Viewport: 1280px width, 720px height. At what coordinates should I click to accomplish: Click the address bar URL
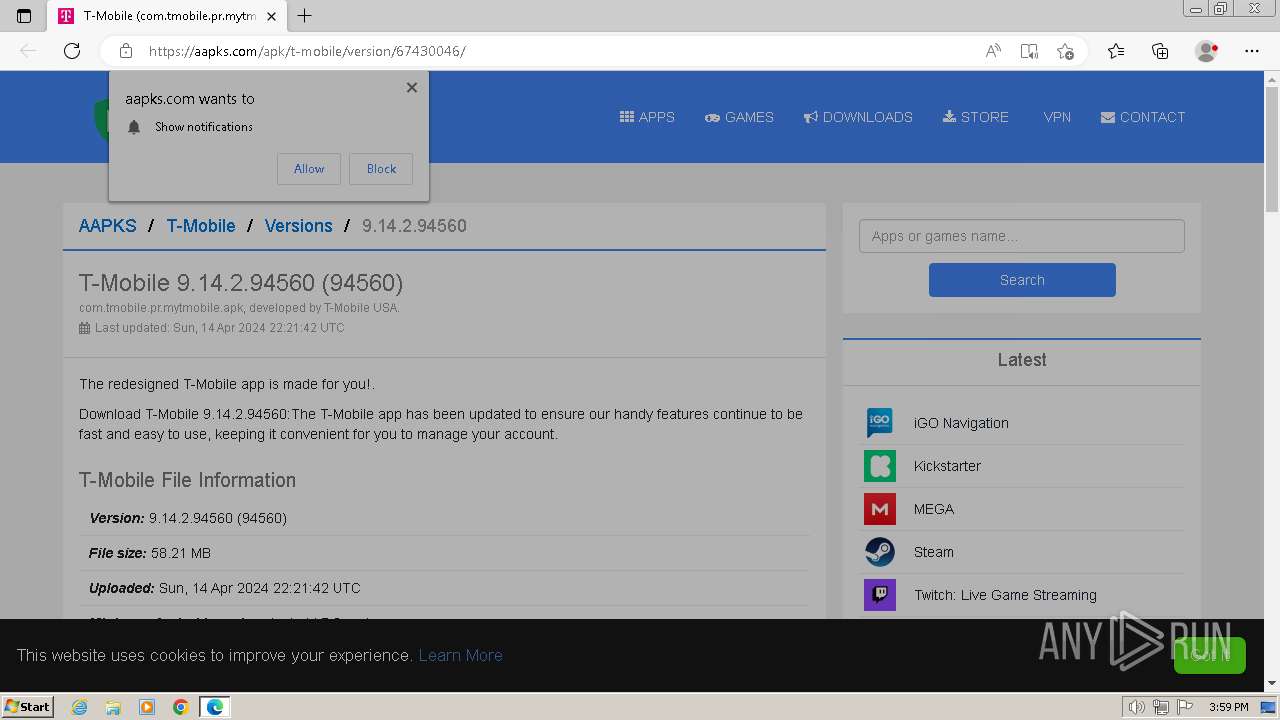click(307, 51)
